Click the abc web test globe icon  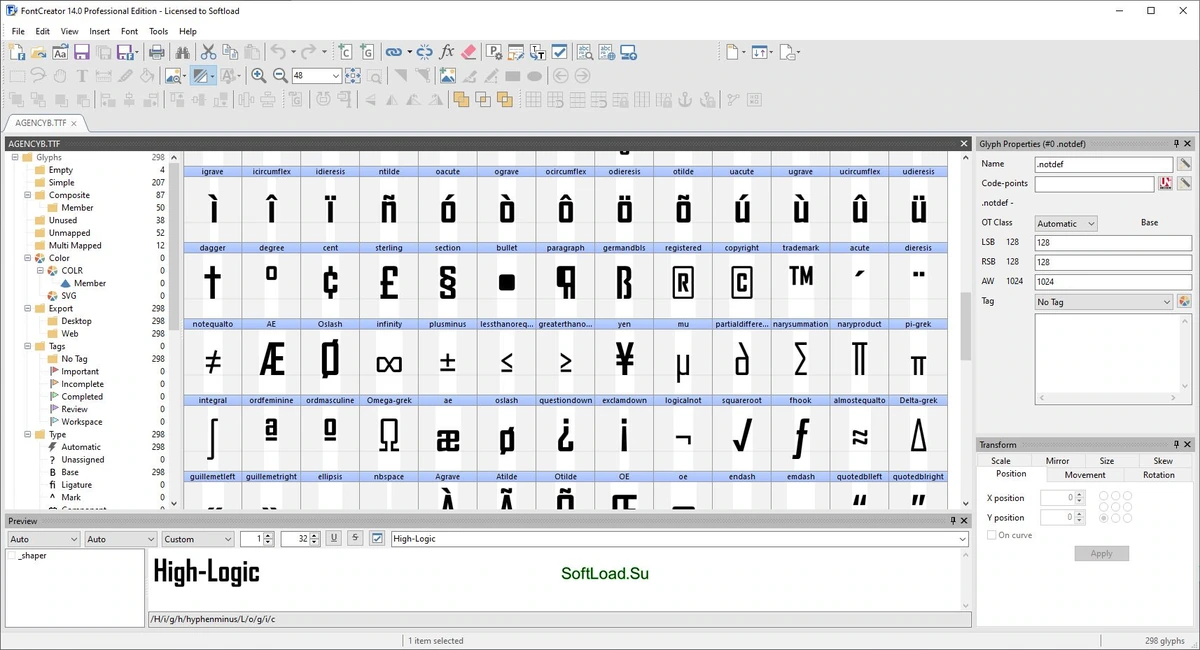(x=607, y=52)
